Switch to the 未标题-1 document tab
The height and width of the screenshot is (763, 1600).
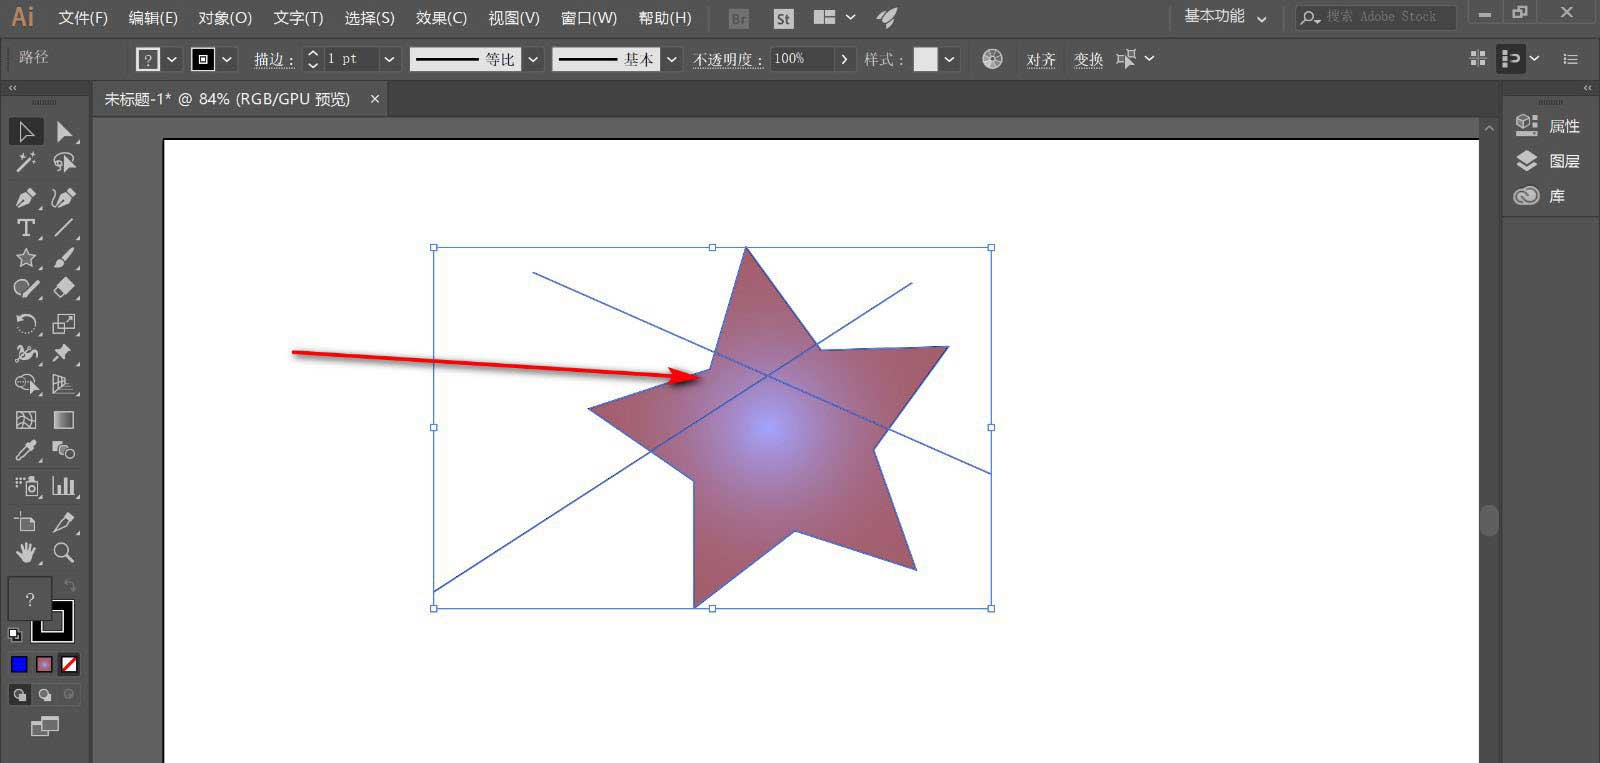coord(228,99)
